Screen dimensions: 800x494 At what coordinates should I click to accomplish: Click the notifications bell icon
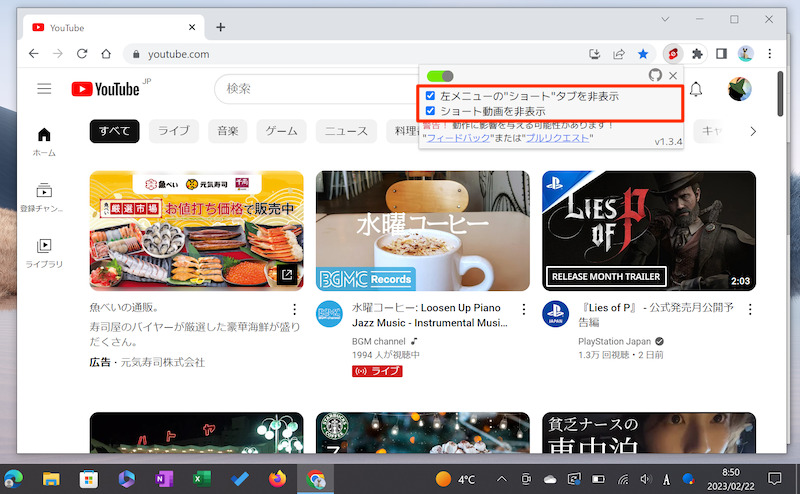pyautogui.click(x=696, y=90)
